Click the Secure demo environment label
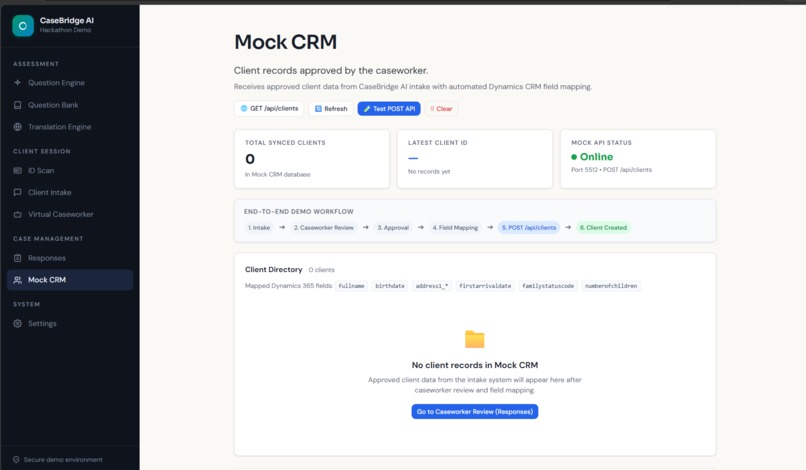 (x=63, y=460)
